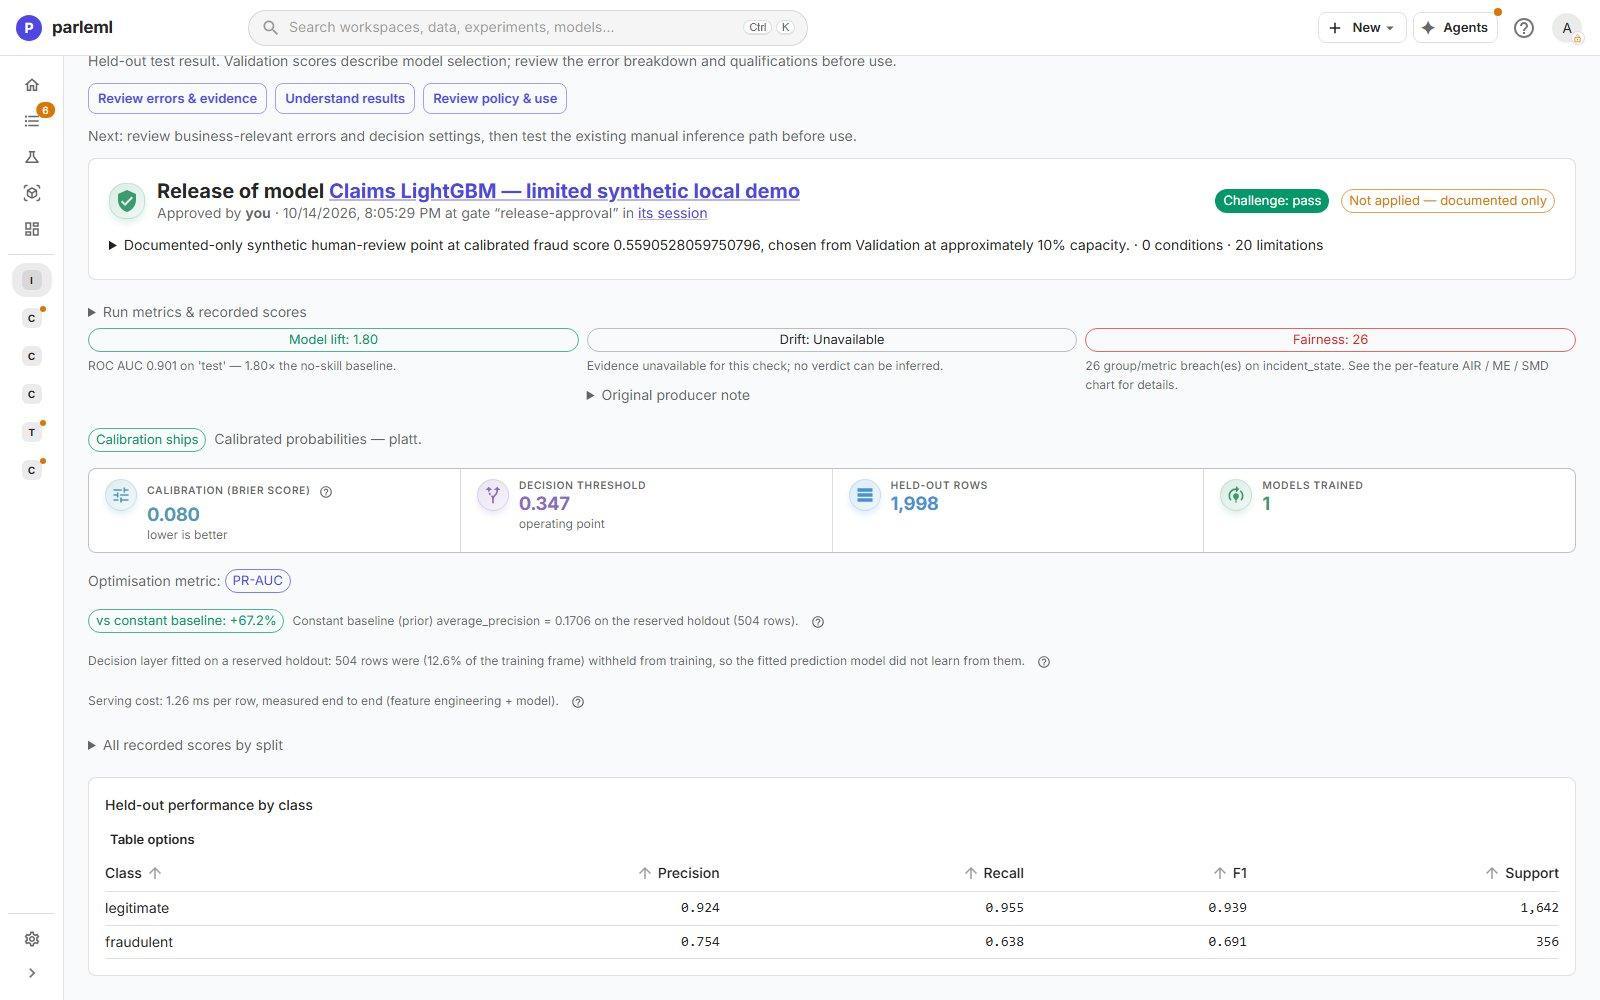Sort table by F1 column
Image resolution: width=1600 pixels, height=1000 pixels.
(1230, 873)
